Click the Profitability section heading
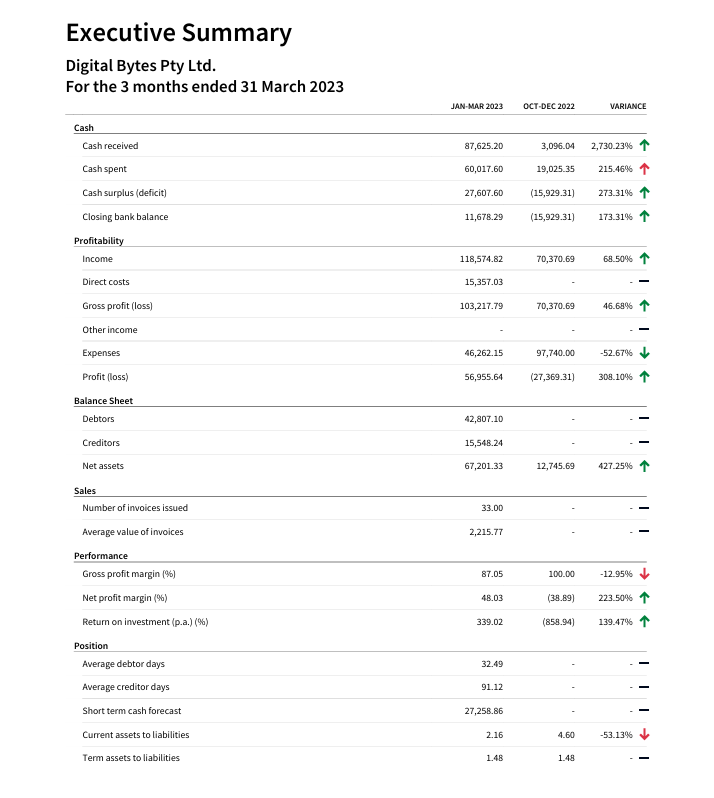 pyautogui.click(x=99, y=241)
